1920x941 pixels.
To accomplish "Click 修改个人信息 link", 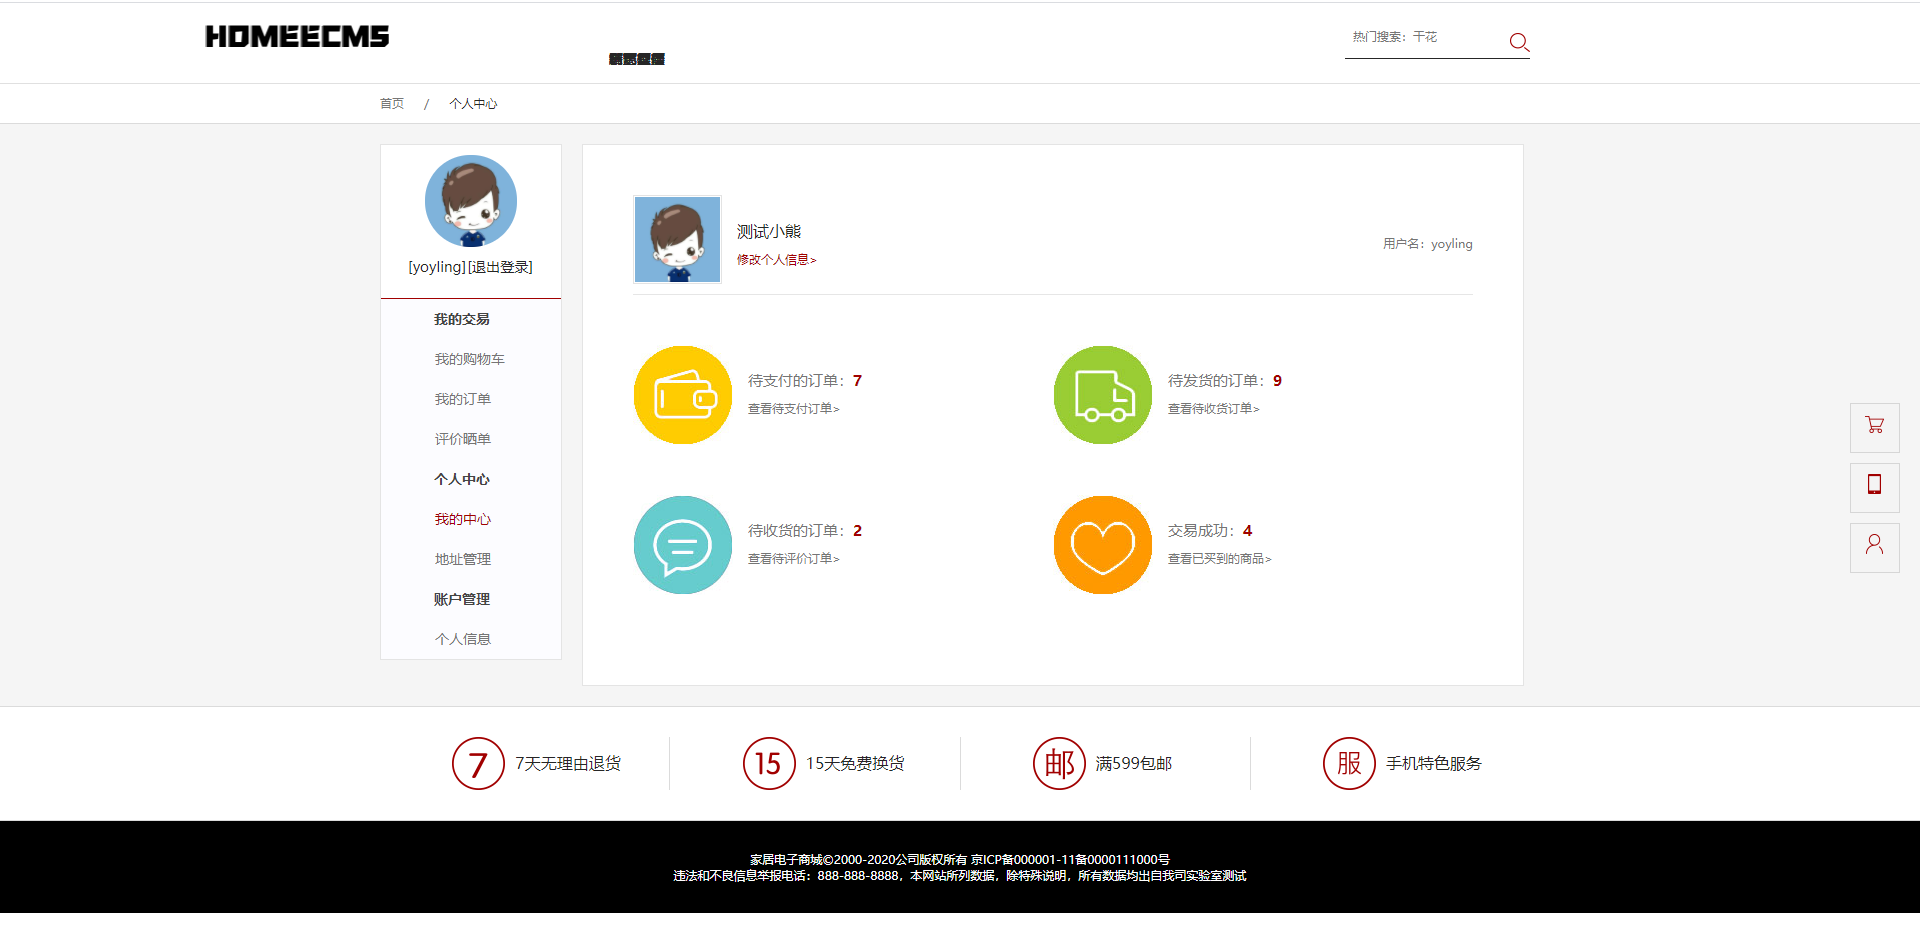I will click(776, 260).
